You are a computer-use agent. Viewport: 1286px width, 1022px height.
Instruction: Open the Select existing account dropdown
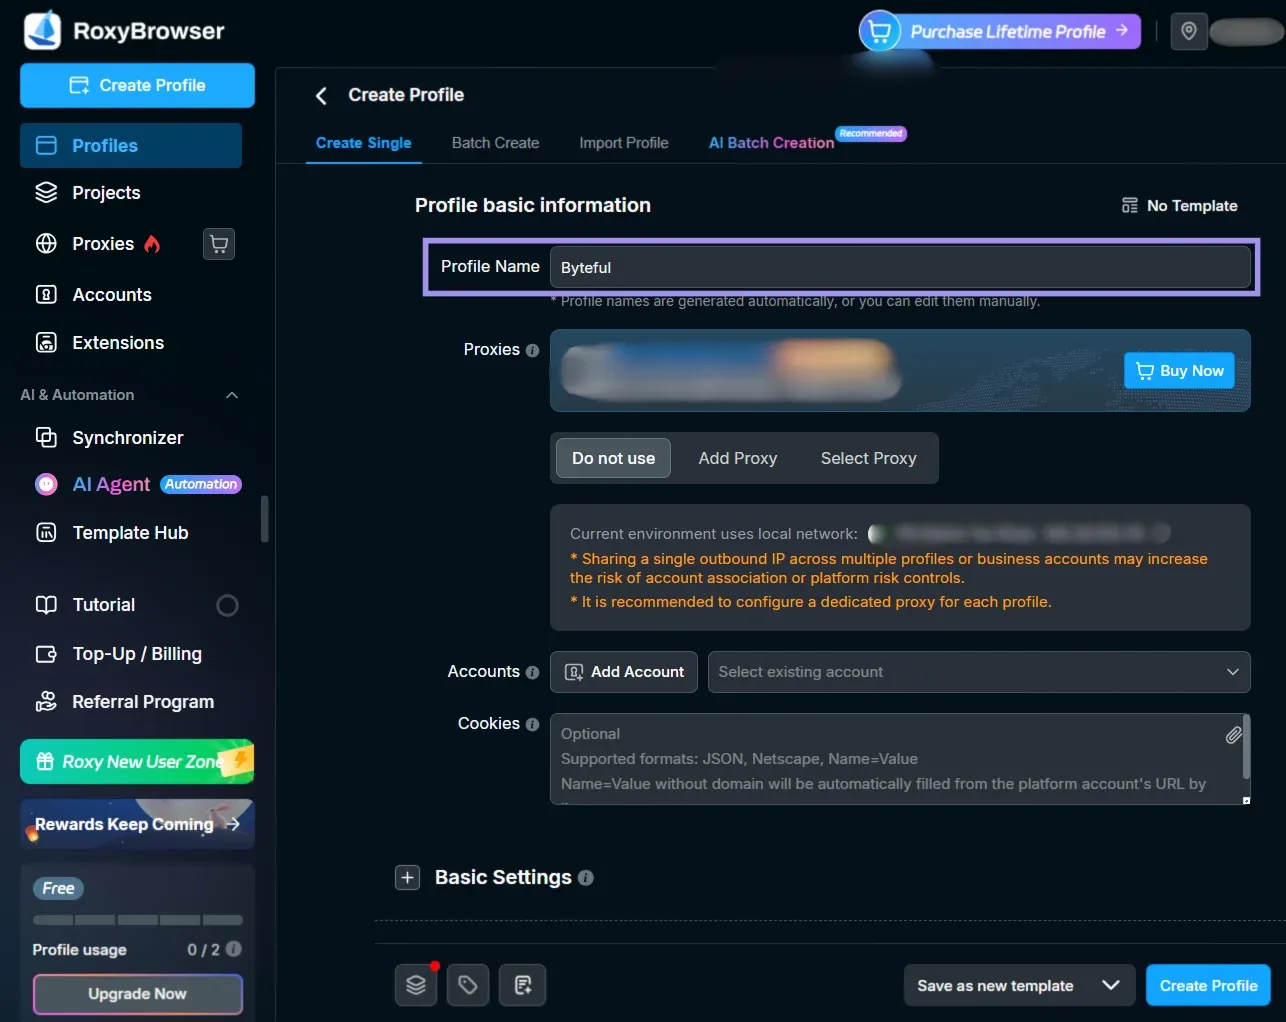coord(979,672)
